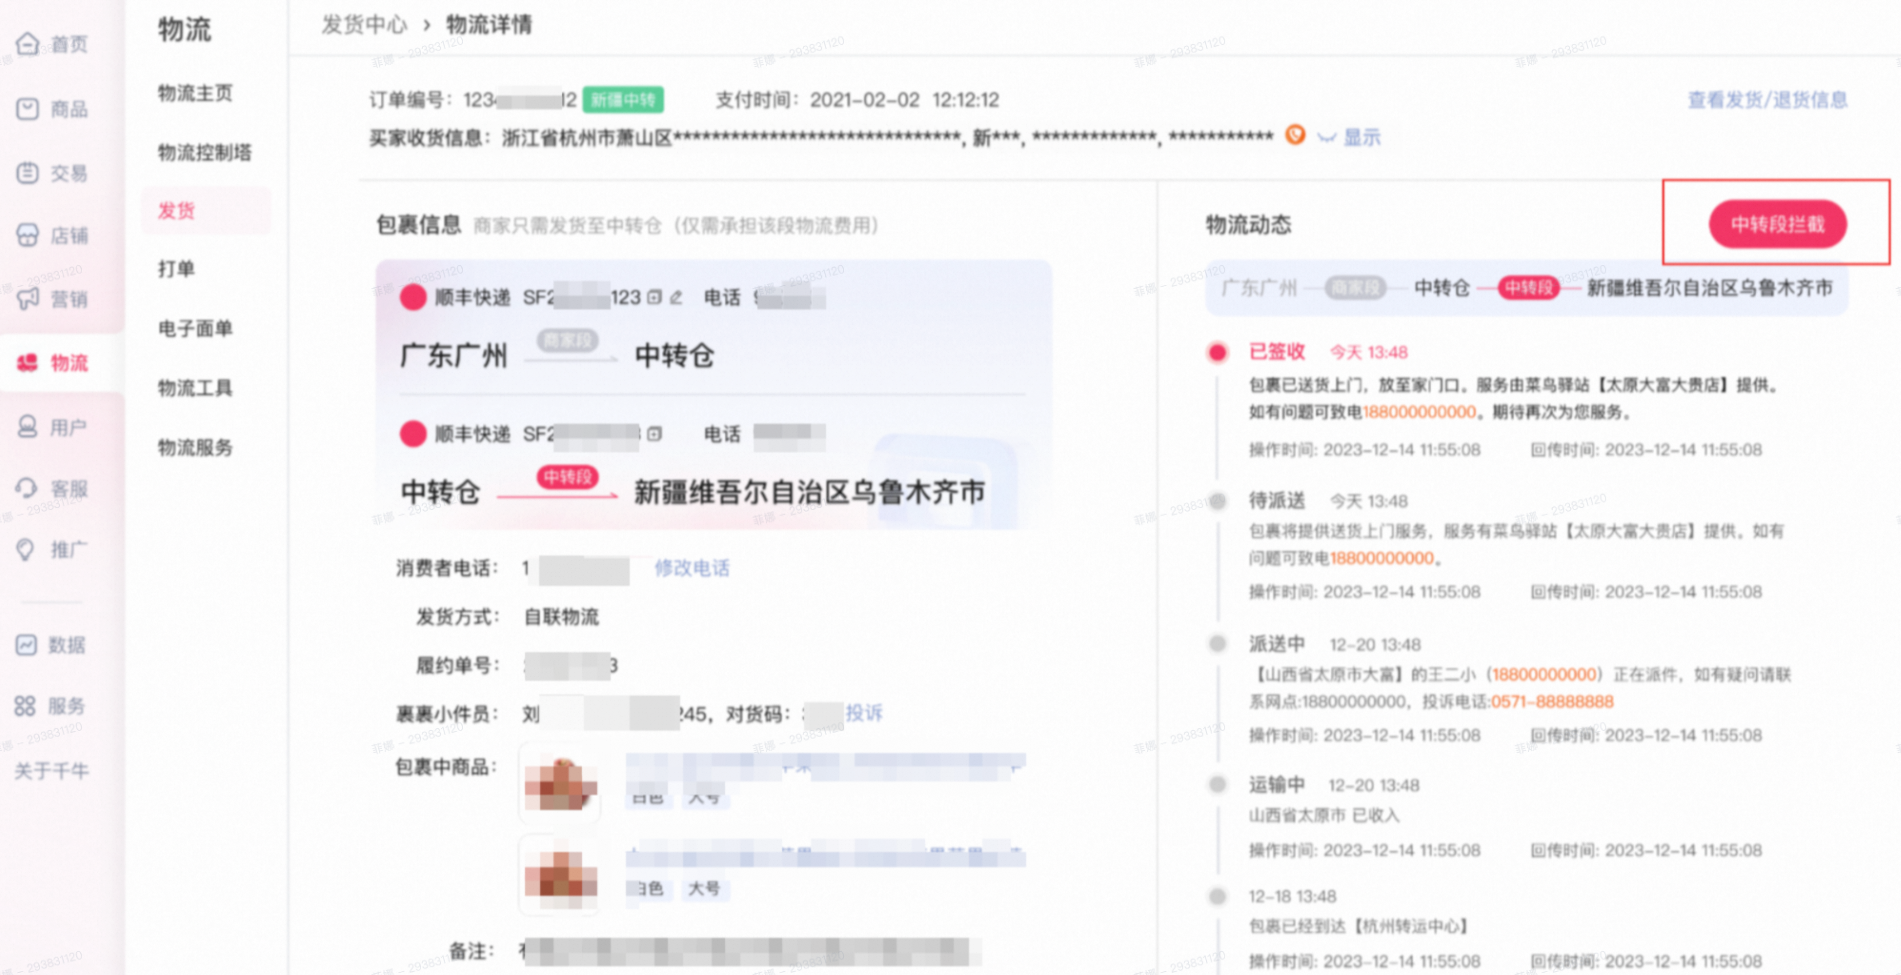Go back to 发货中心 breadcrumb

364,25
